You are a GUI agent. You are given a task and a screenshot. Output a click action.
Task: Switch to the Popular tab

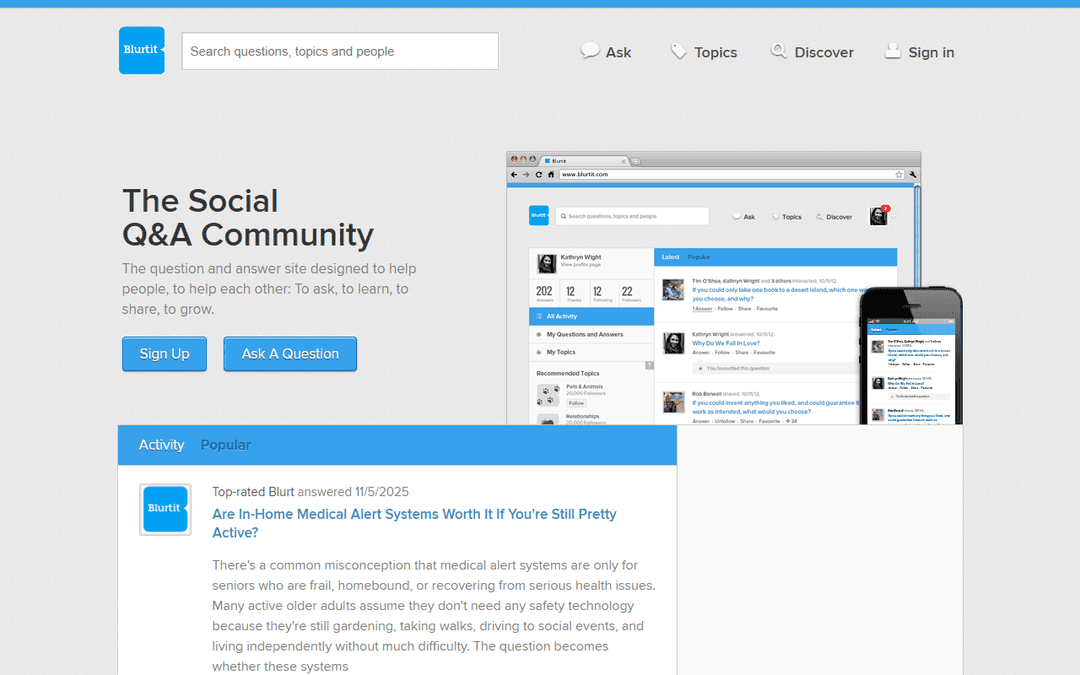[x=225, y=445]
